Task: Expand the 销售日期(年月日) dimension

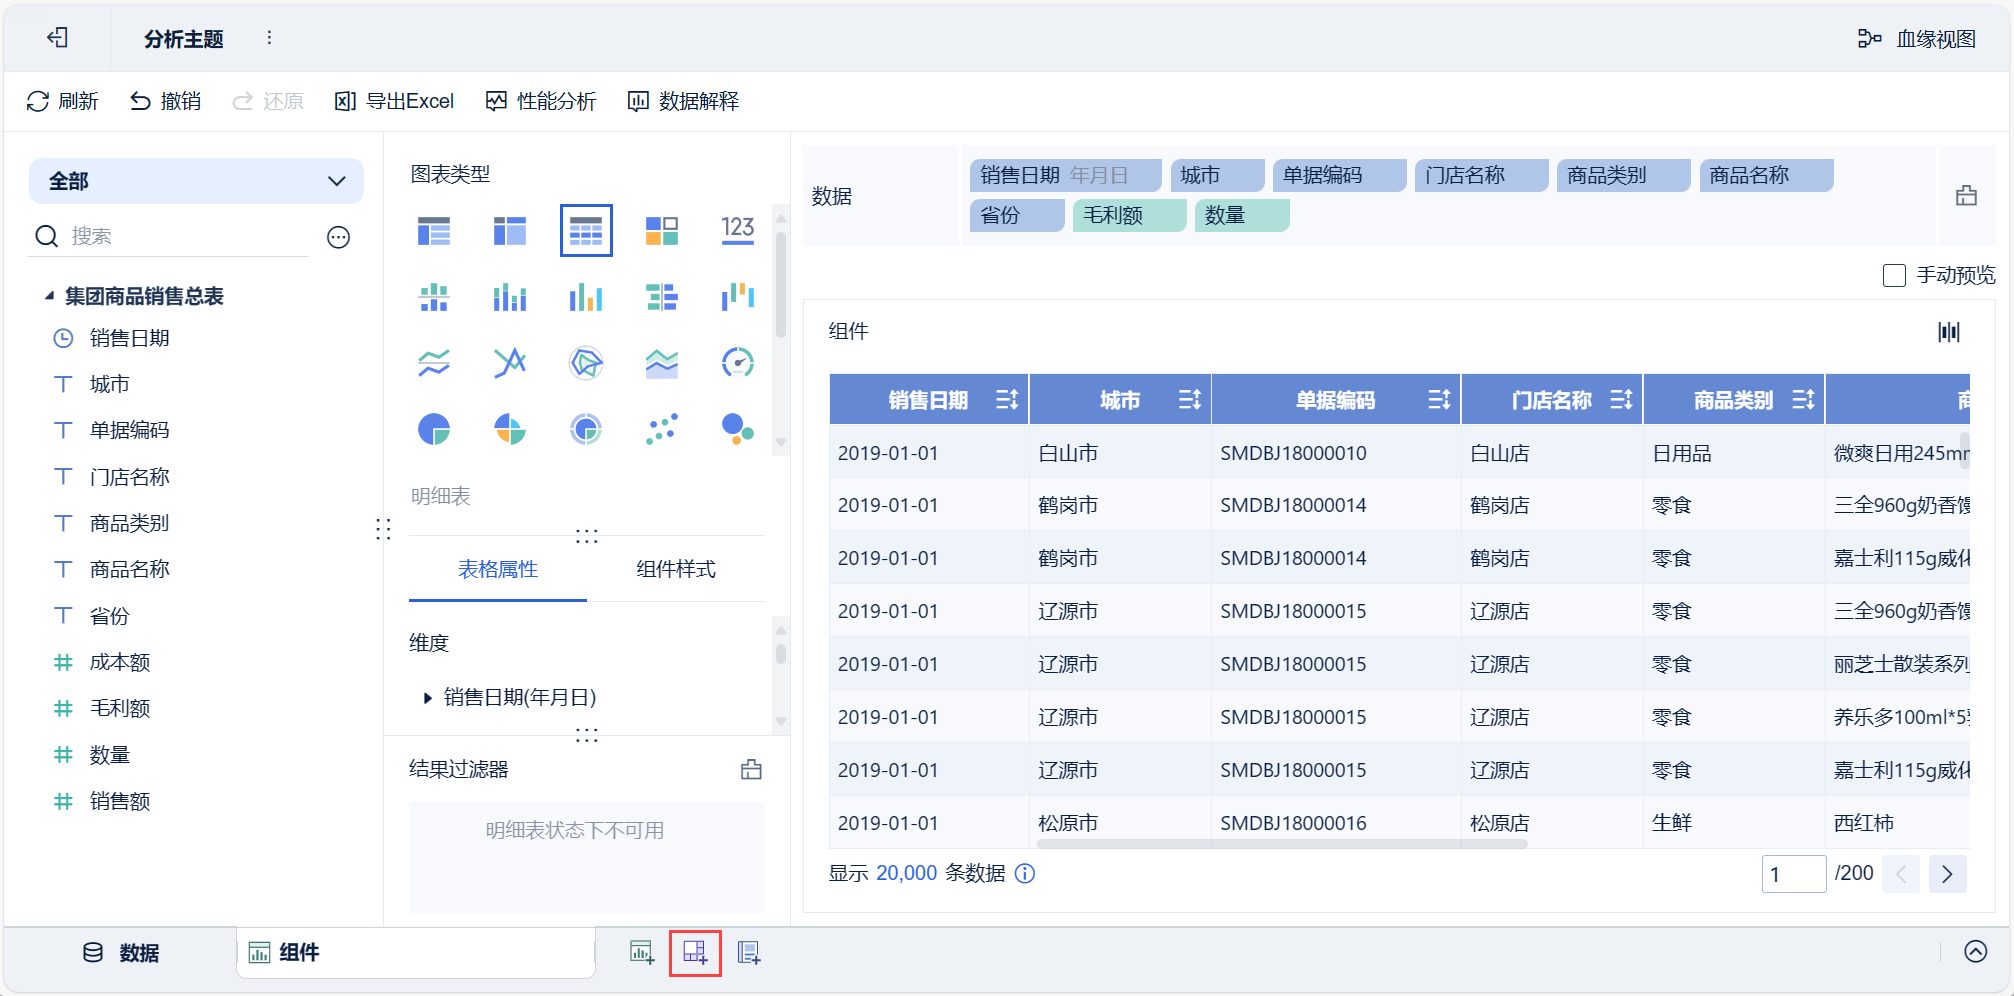Action: (428, 698)
